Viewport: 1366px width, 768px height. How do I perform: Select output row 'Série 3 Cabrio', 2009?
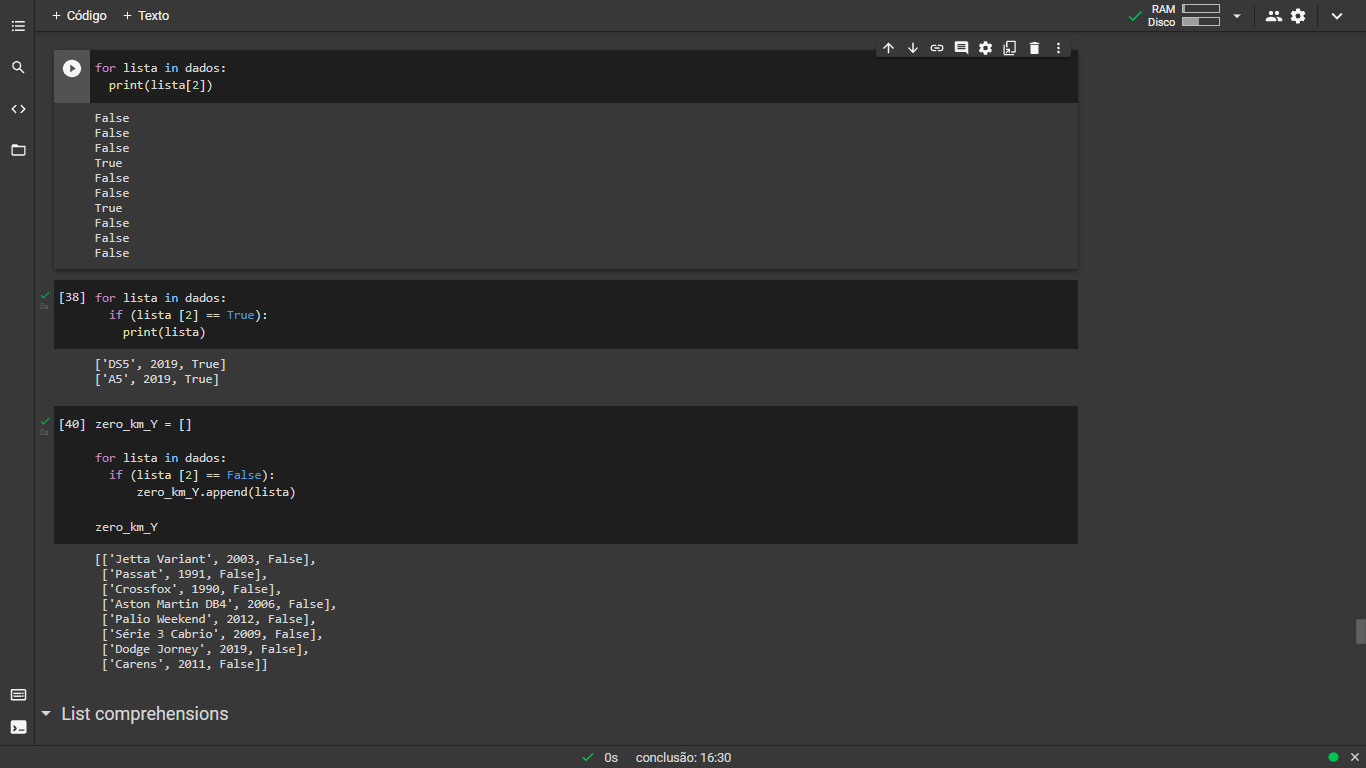[212, 634]
